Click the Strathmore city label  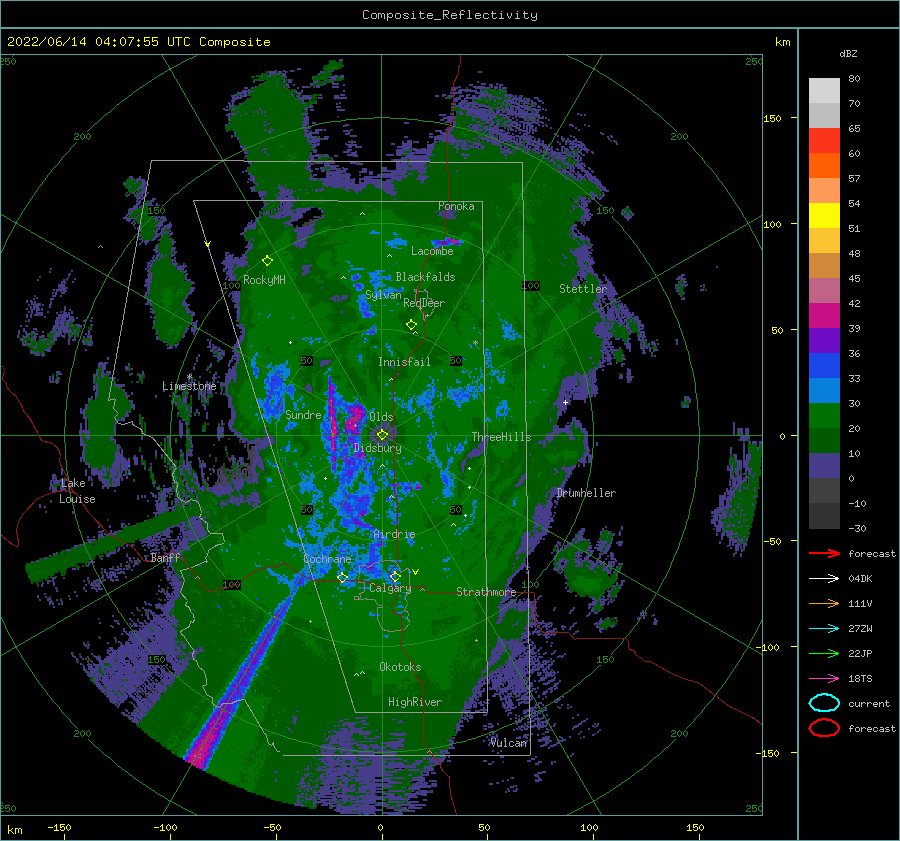486,591
